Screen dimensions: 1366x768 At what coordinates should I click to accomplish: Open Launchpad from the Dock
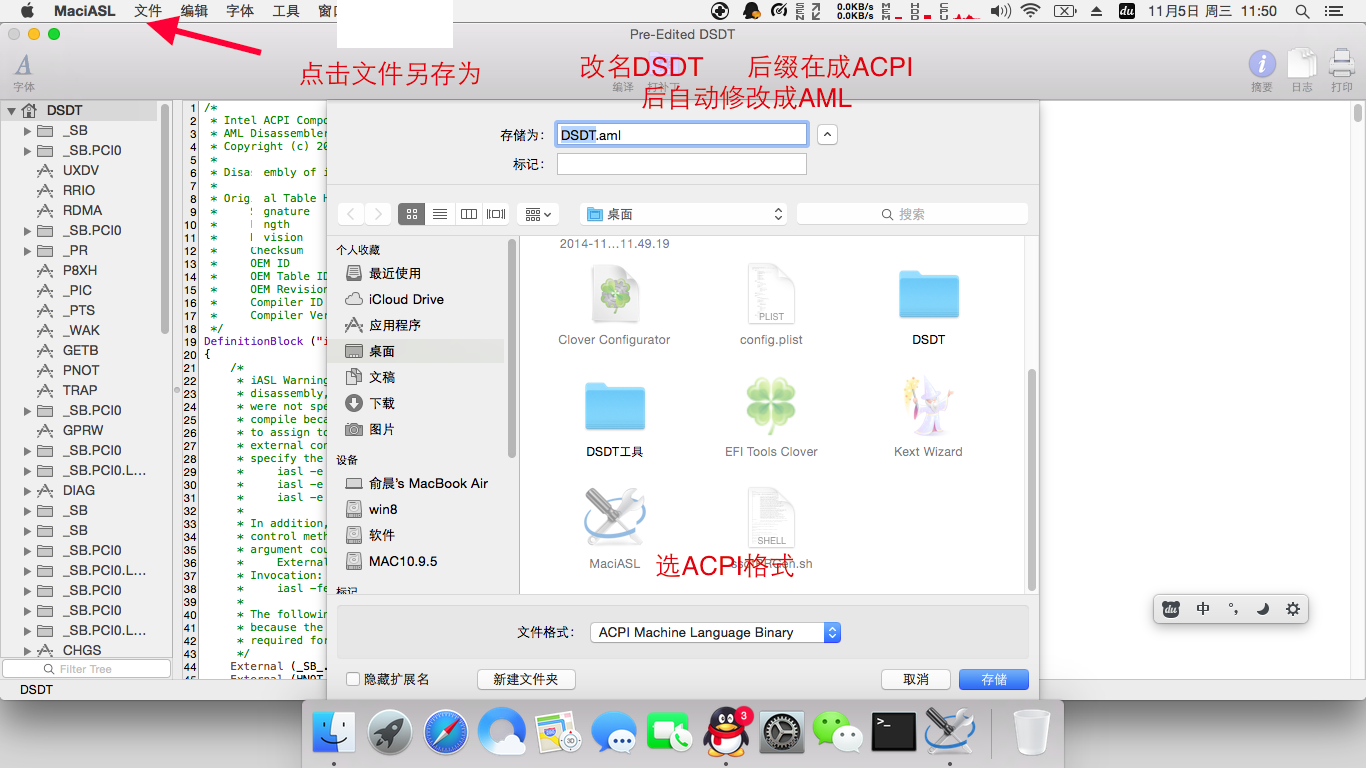click(x=389, y=732)
